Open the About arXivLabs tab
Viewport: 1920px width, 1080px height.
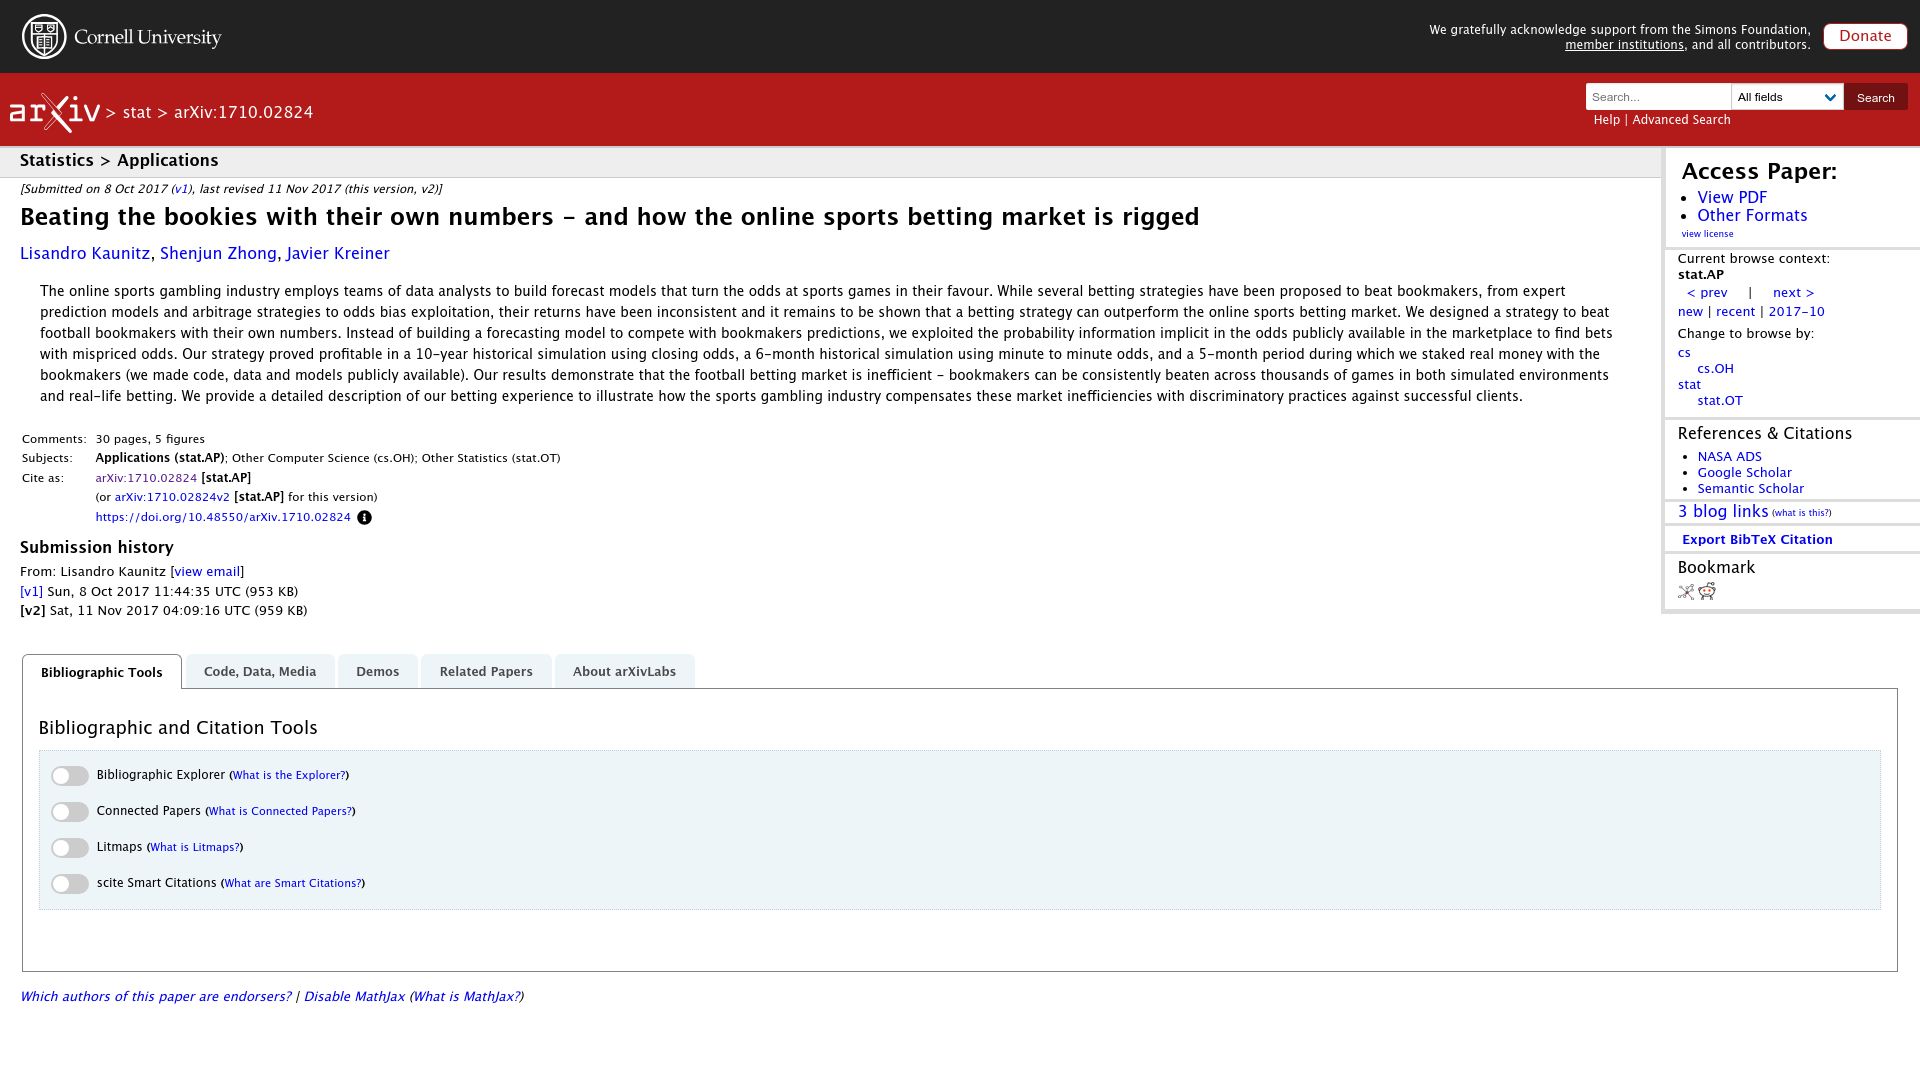coord(624,672)
